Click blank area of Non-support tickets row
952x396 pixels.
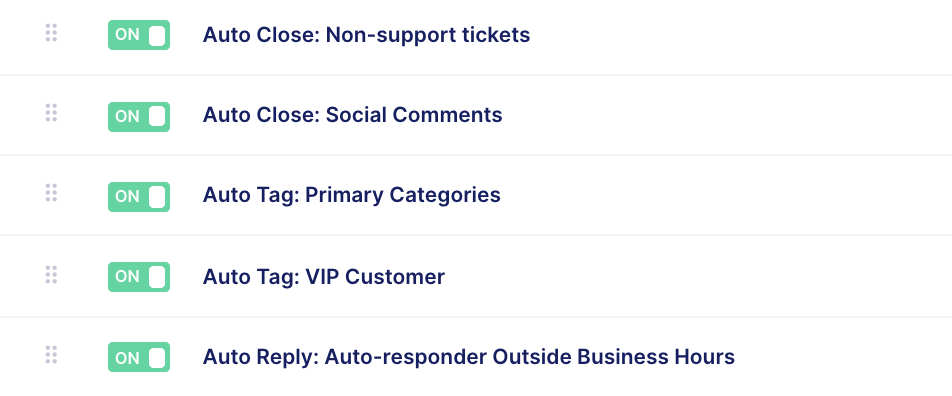[x=741, y=36]
